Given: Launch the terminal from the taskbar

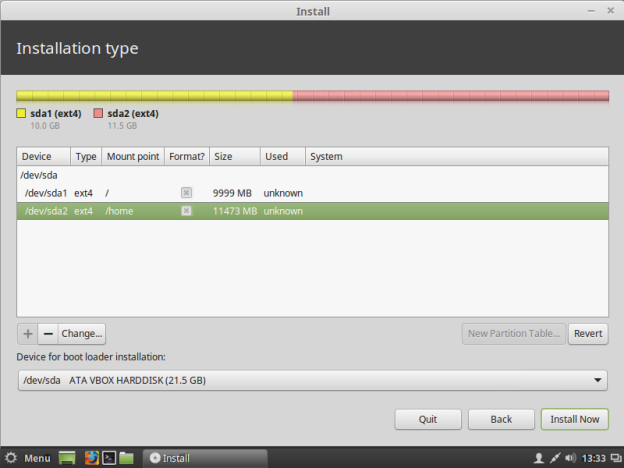Looking at the screenshot, I should tap(108, 458).
